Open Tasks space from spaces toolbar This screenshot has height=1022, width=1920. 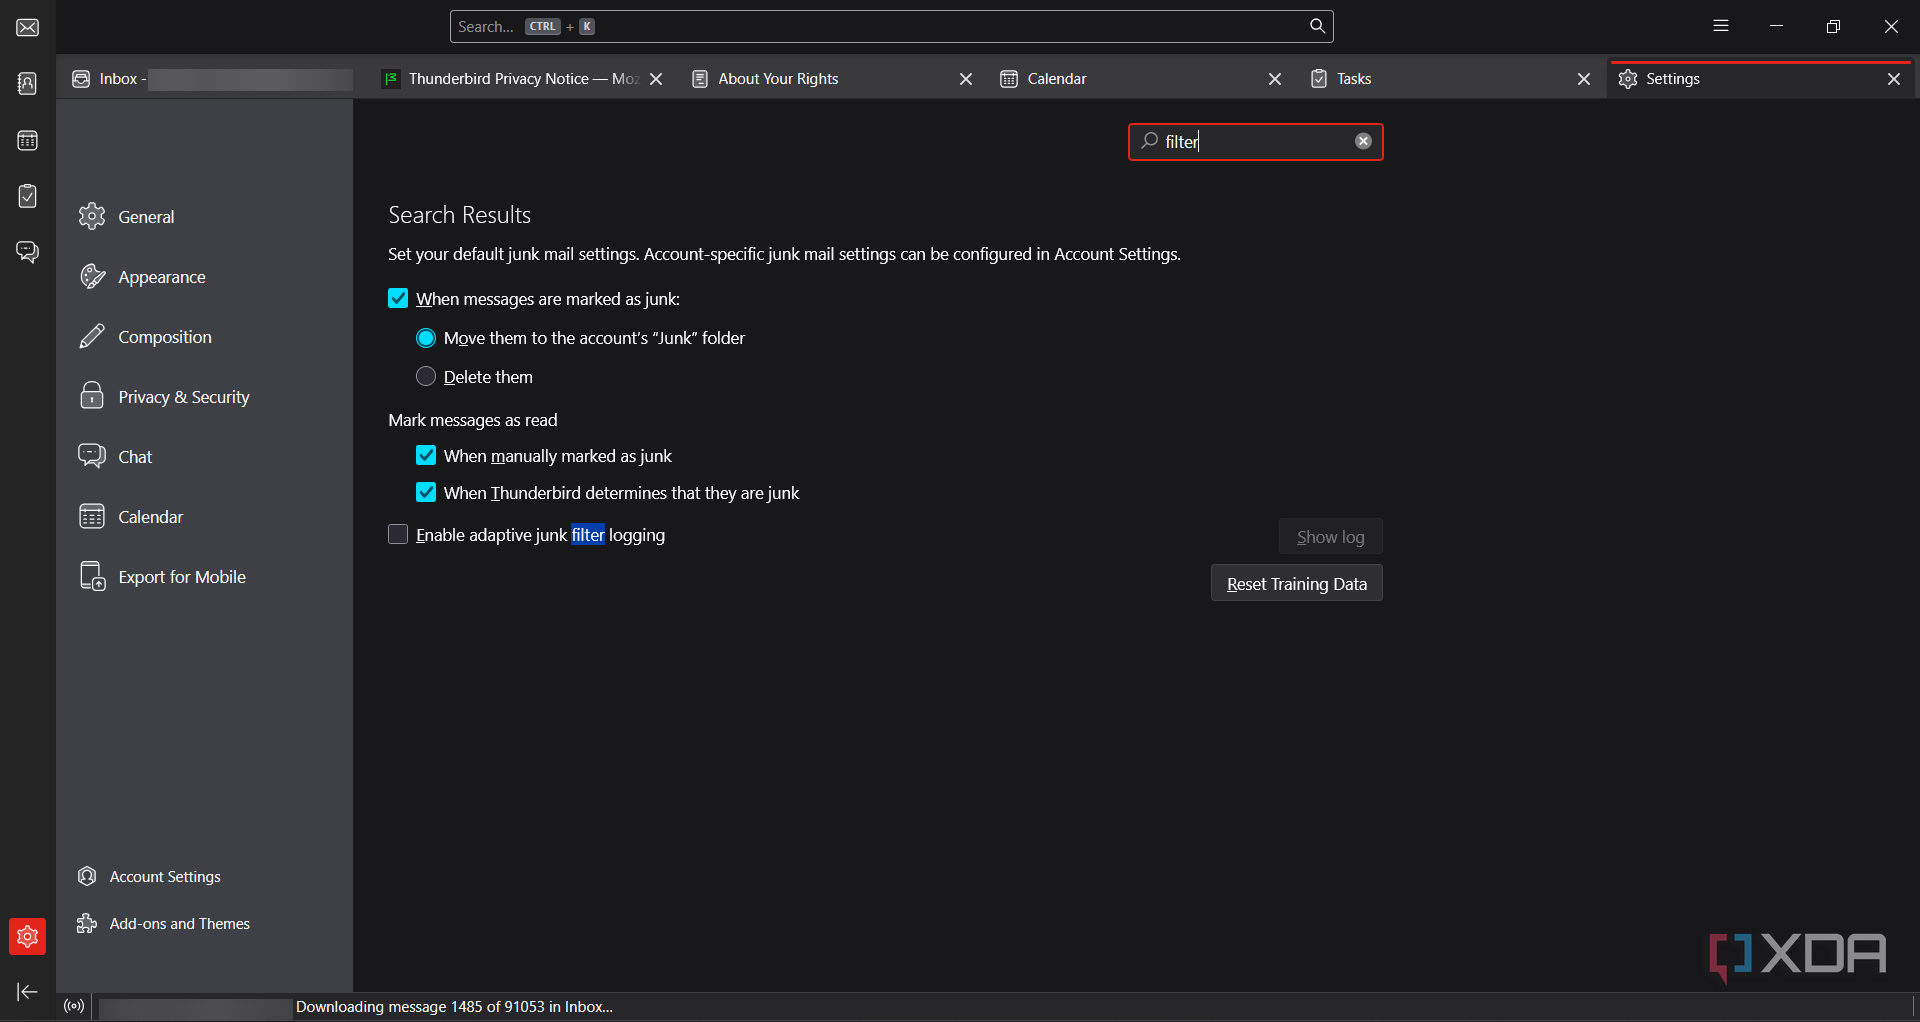tap(28, 196)
